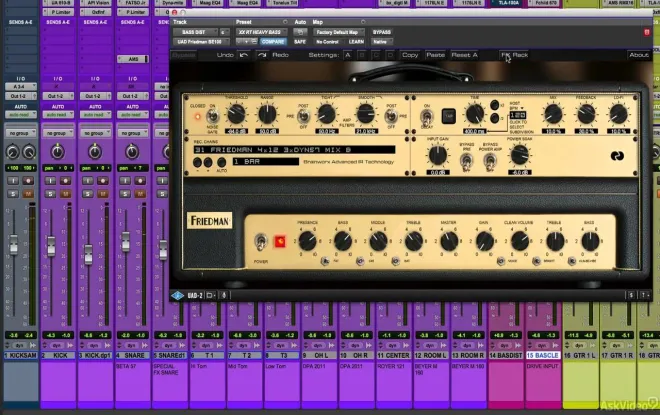
Task: Click the UAD-2 diamond logo icon
Action: [x=178, y=295]
